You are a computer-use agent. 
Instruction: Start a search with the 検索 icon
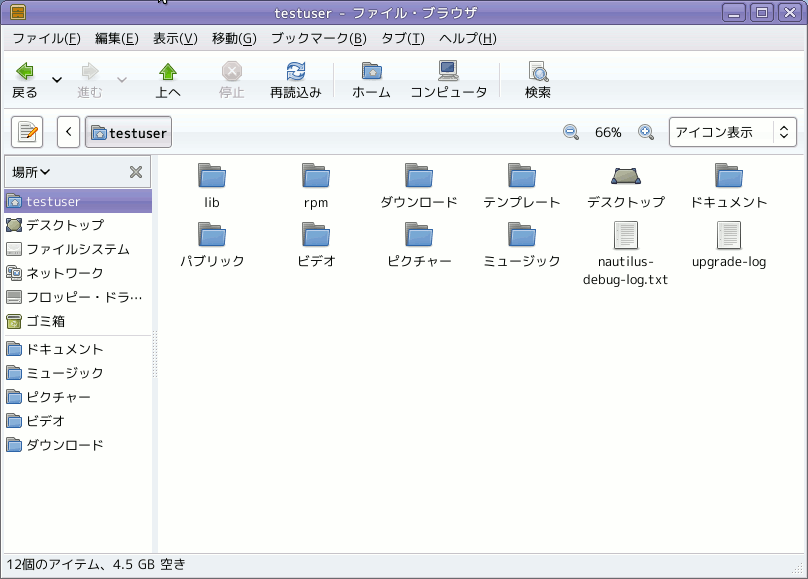click(x=538, y=72)
